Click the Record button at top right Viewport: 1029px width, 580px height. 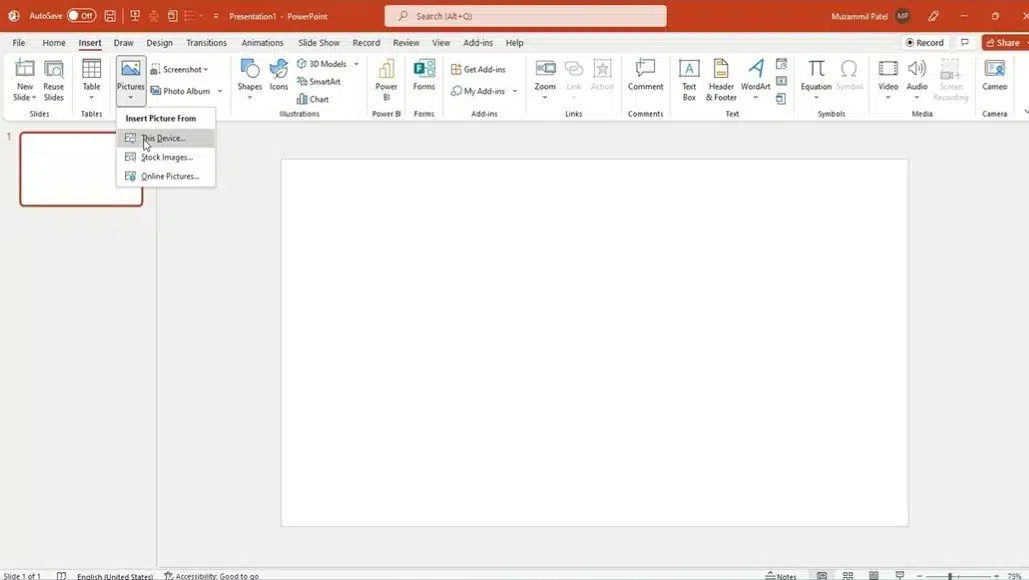click(924, 43)
